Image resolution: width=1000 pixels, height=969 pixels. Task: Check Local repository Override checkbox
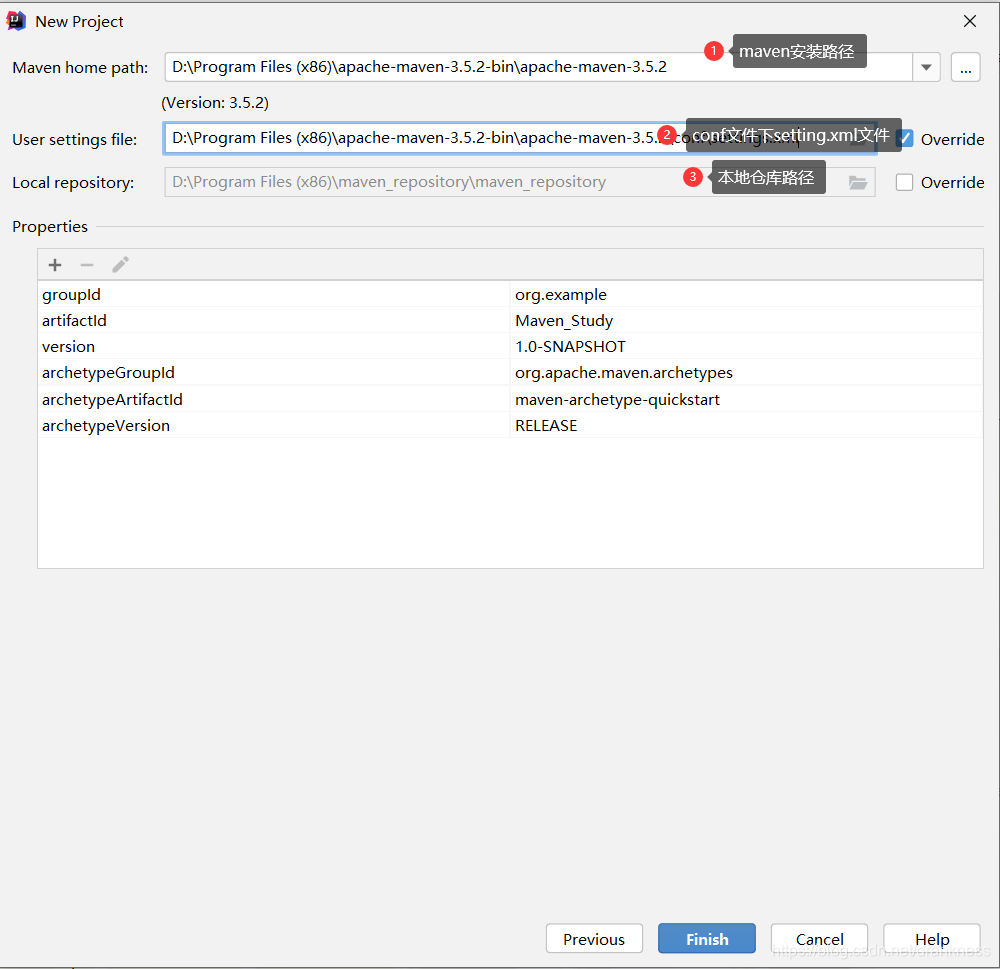click(x=904, y=182)
